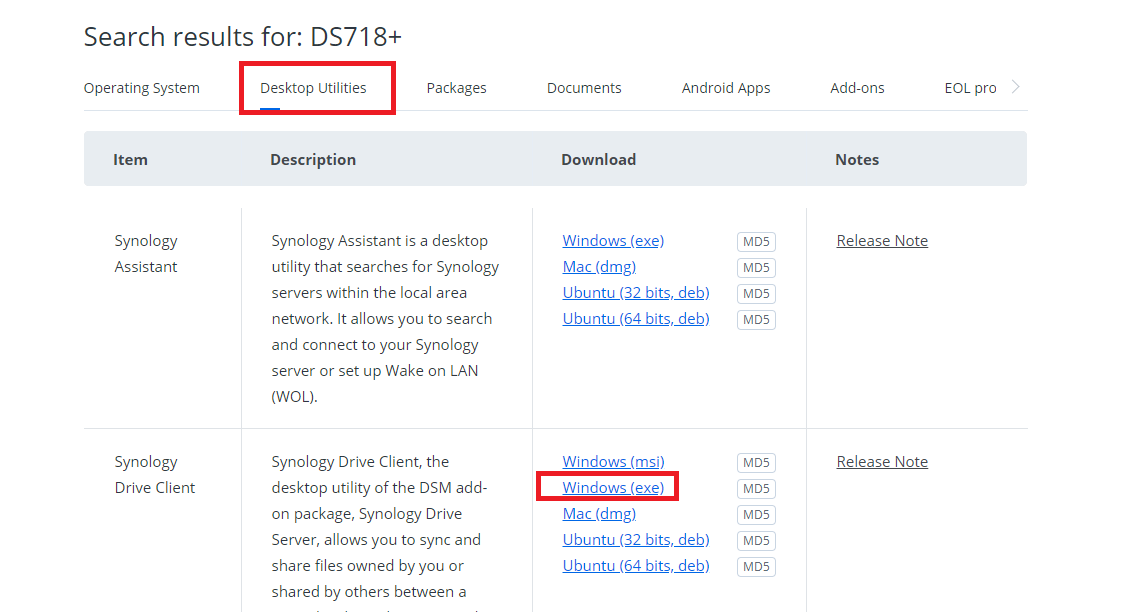
Task: Download Synology Drive Client Mac (dmg)
Action: 599,514
